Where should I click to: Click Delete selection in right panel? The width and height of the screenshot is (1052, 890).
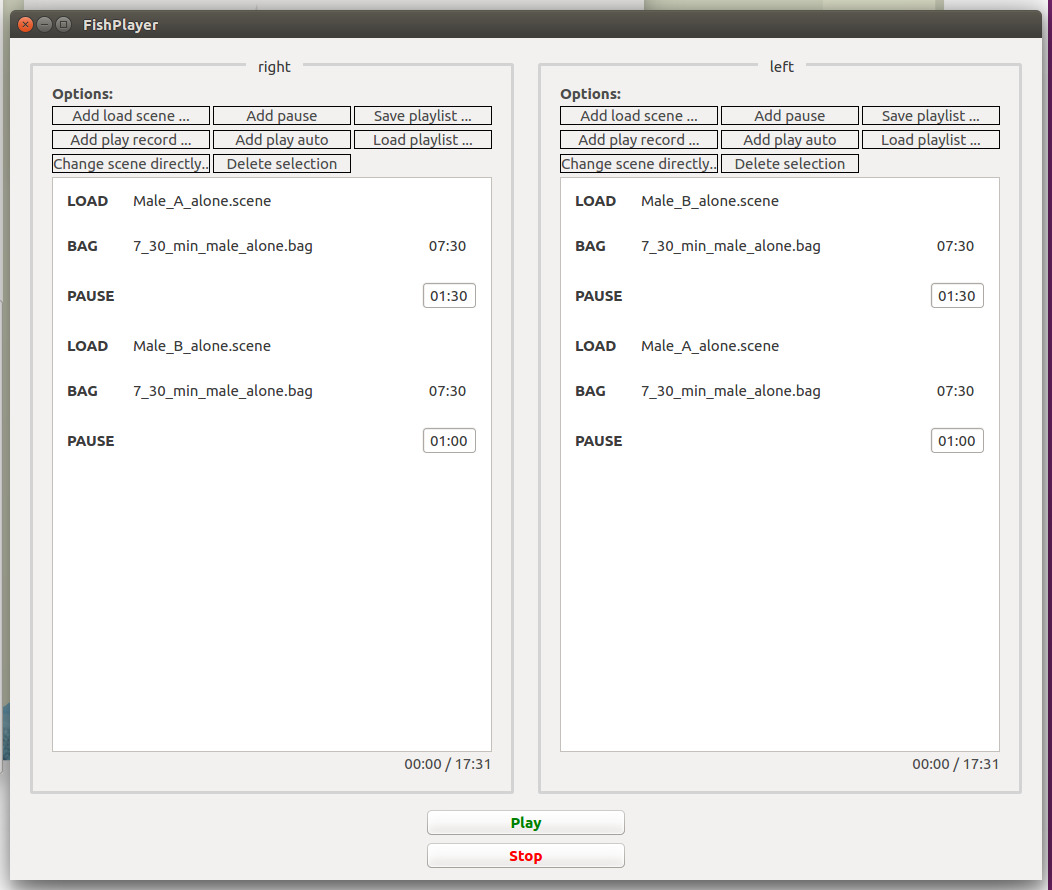282,164
